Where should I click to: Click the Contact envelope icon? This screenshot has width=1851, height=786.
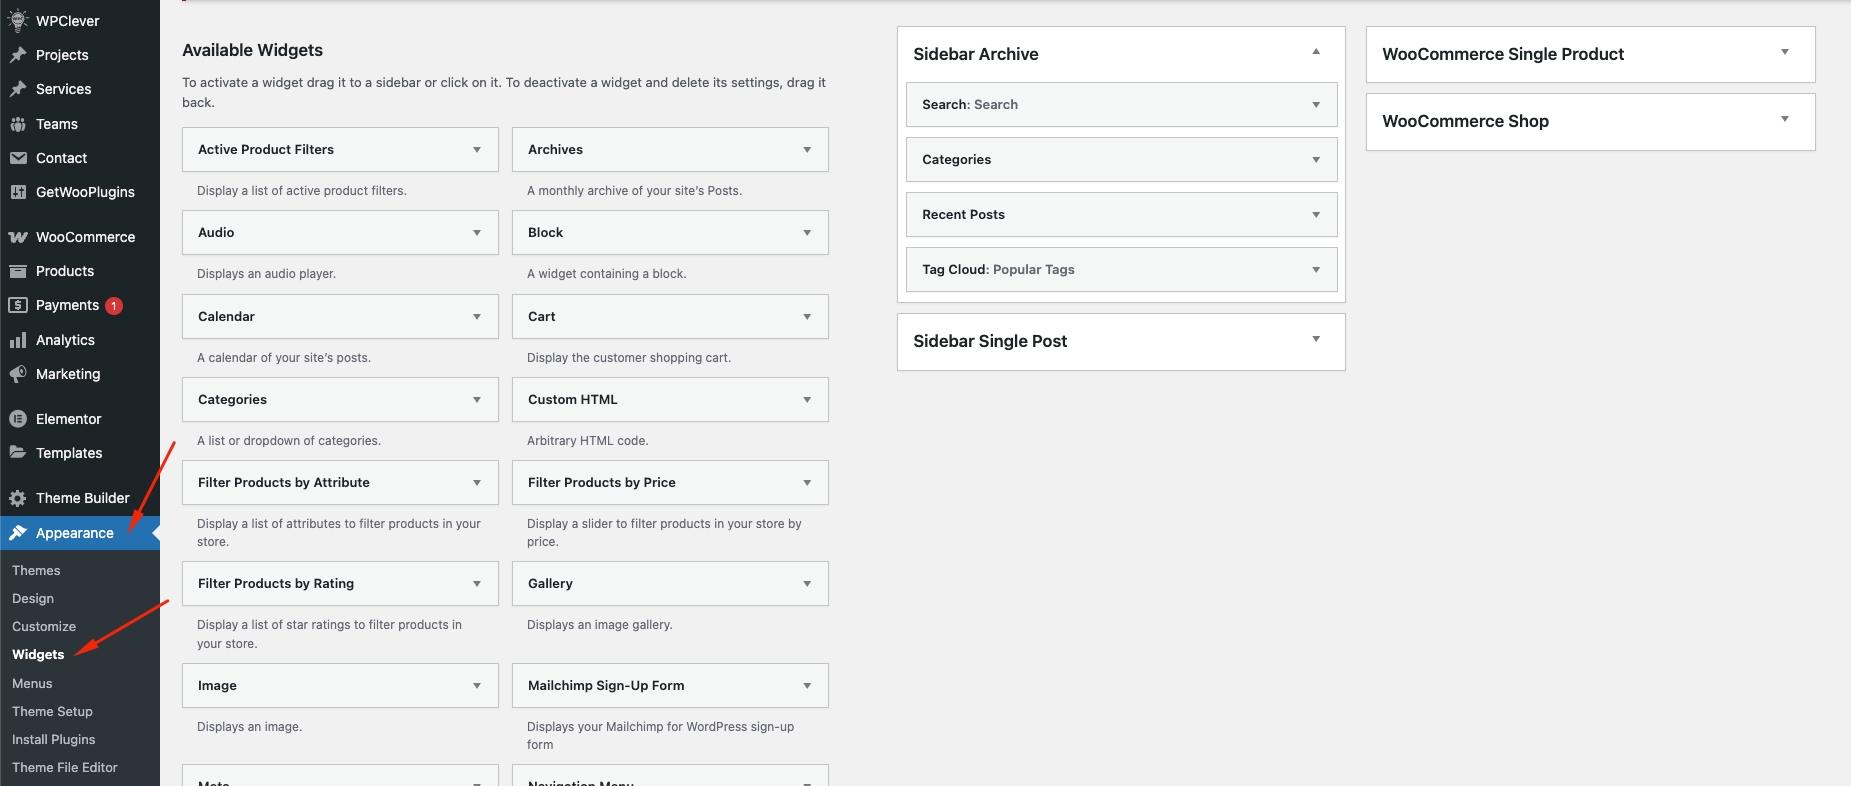coord(17,158)
